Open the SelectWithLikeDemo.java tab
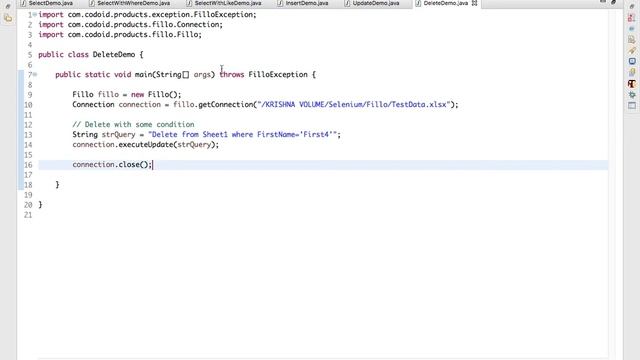 tap(224, 3)
